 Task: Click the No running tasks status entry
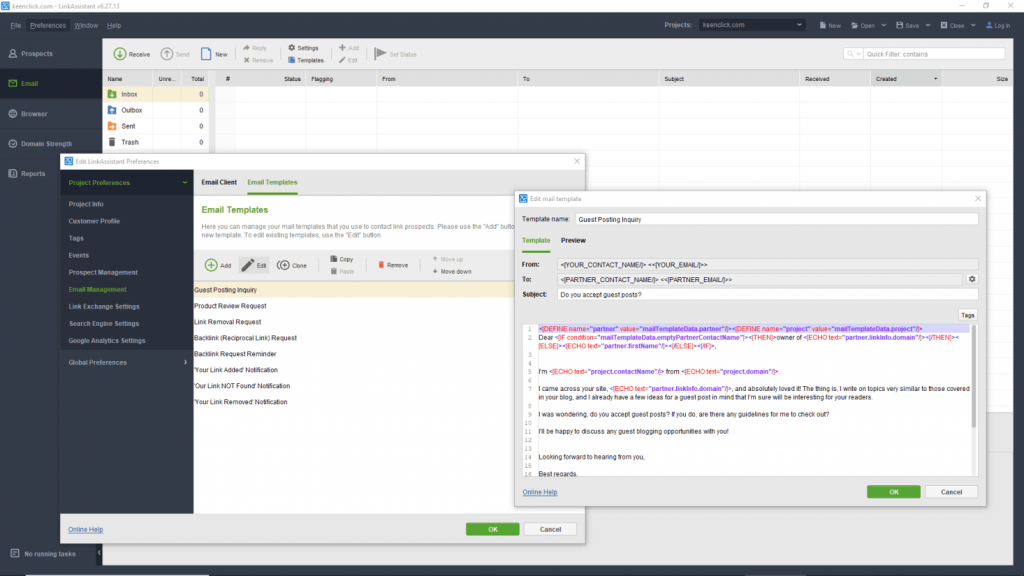43,554
